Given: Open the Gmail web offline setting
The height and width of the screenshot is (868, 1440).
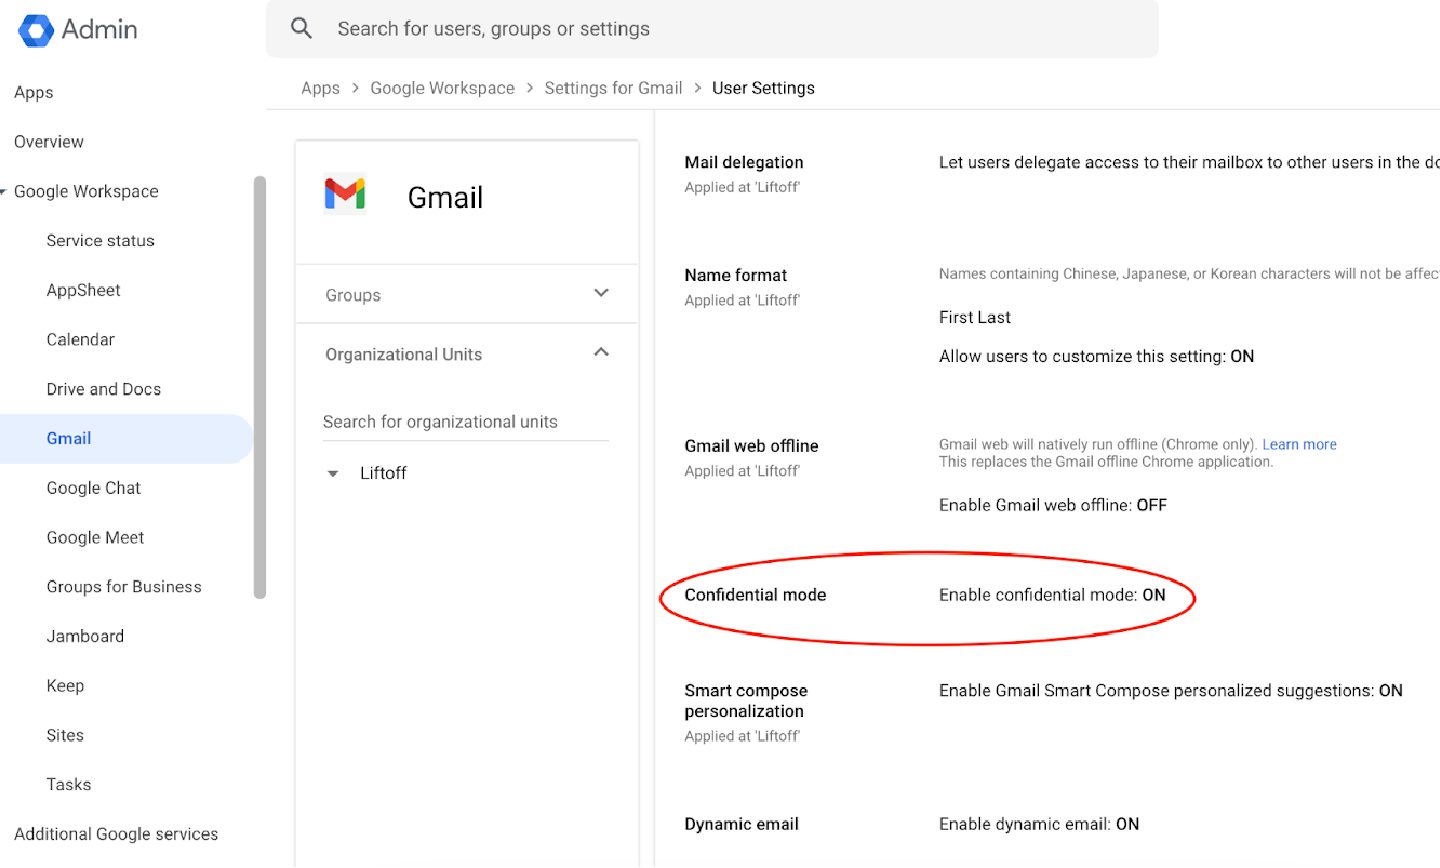Looking at the screenshot, I should pos(751,446).
